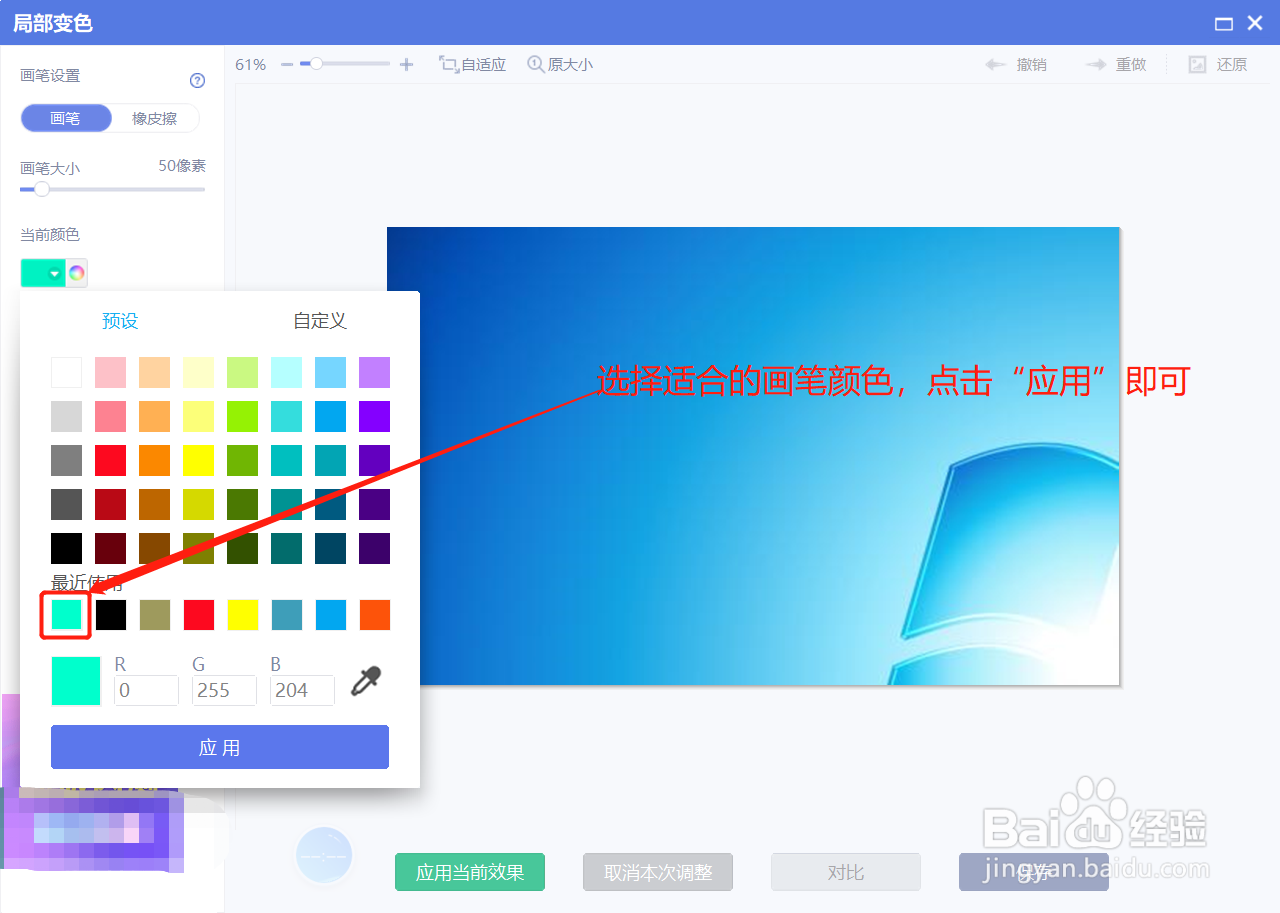Click the 原大小 original size icon

click(x=536, y=64)
